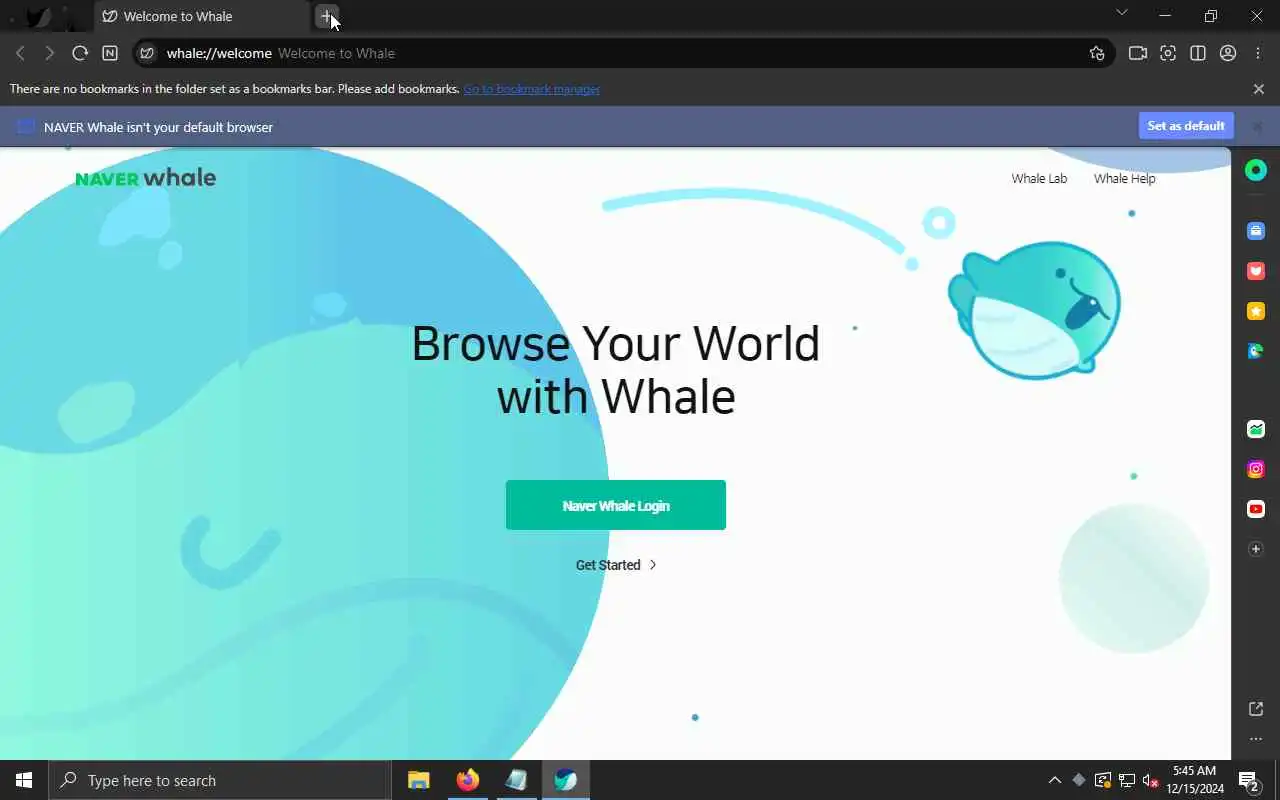
Task: Click the taskbar search box
Action: click(220, 780)
